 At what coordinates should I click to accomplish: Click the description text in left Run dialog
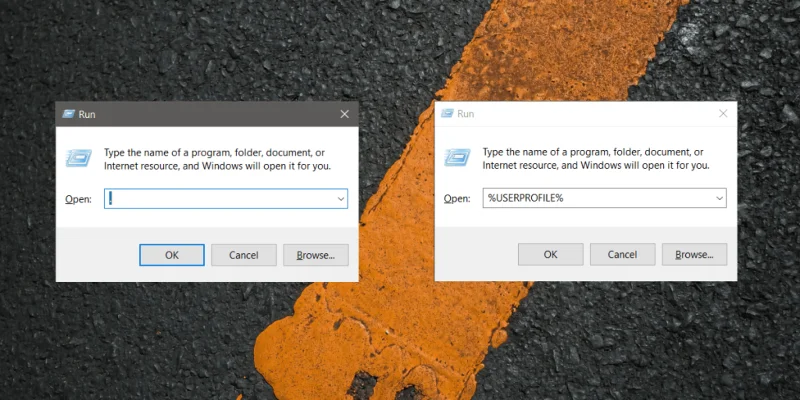tap(218, 159)
